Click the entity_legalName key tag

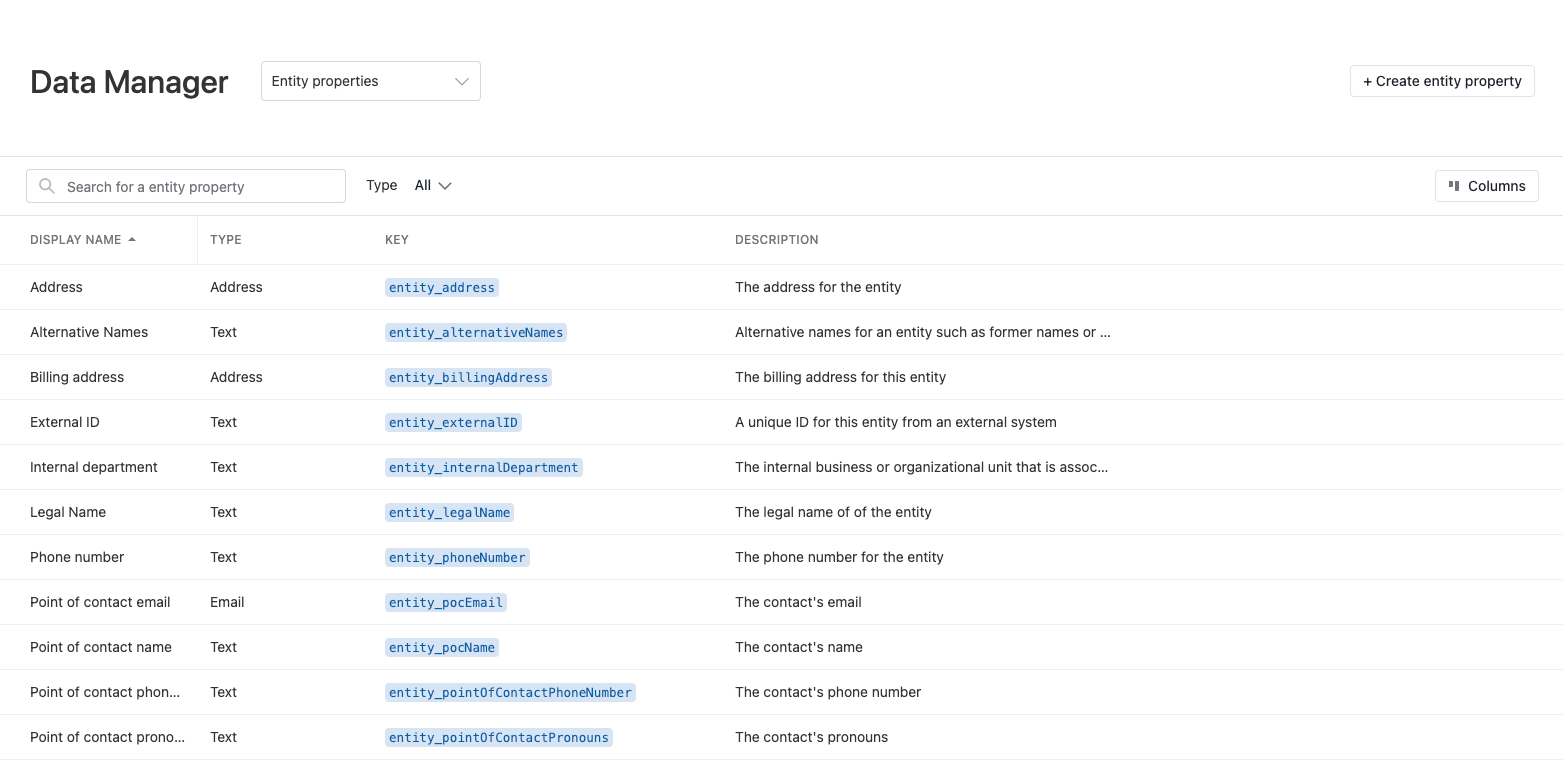449,512
